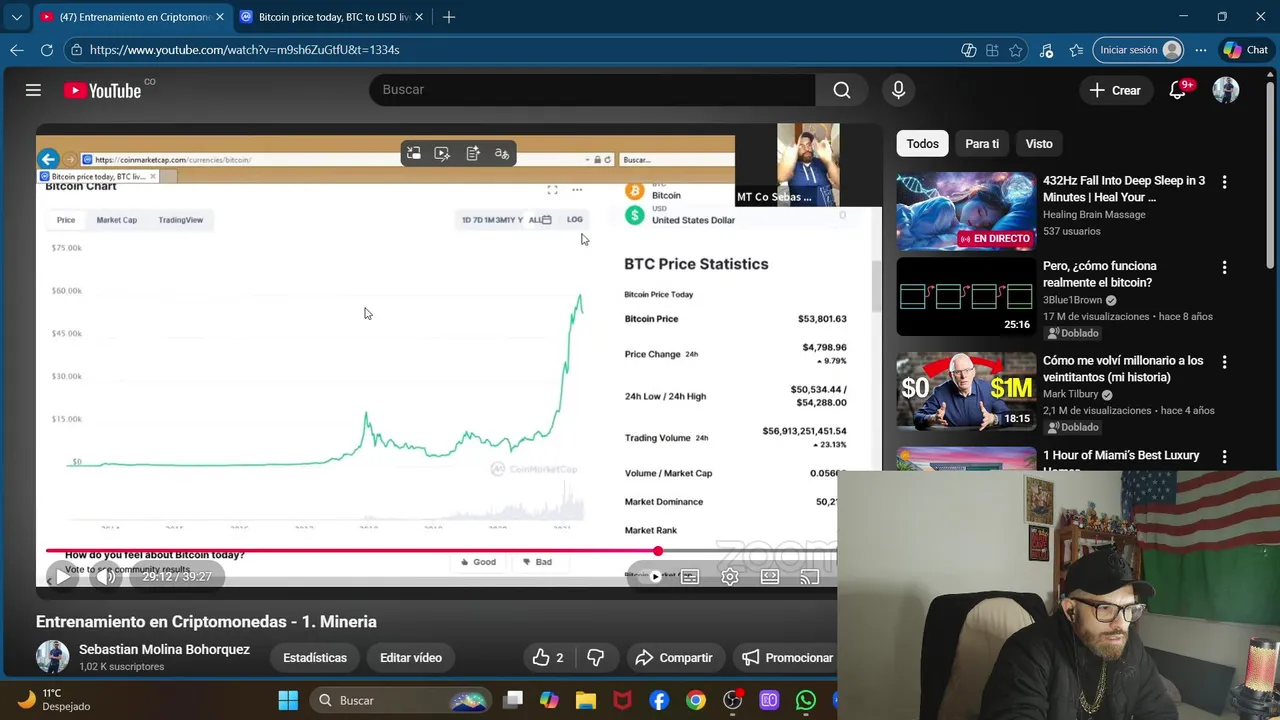Go back with the browser arrow
The height and width of the screenshot is (720, 1280).
[17, 50]
